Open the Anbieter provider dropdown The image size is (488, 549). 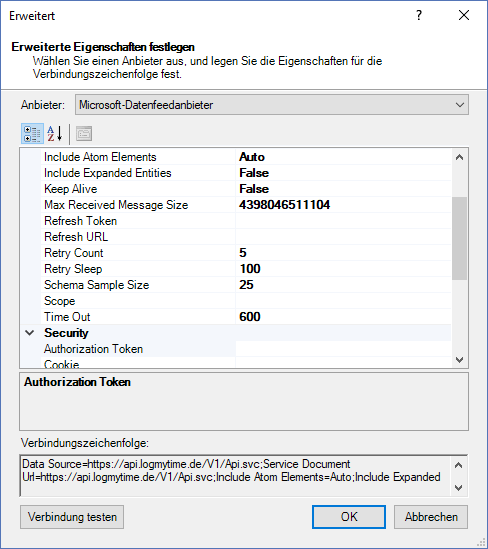[272, 105]
